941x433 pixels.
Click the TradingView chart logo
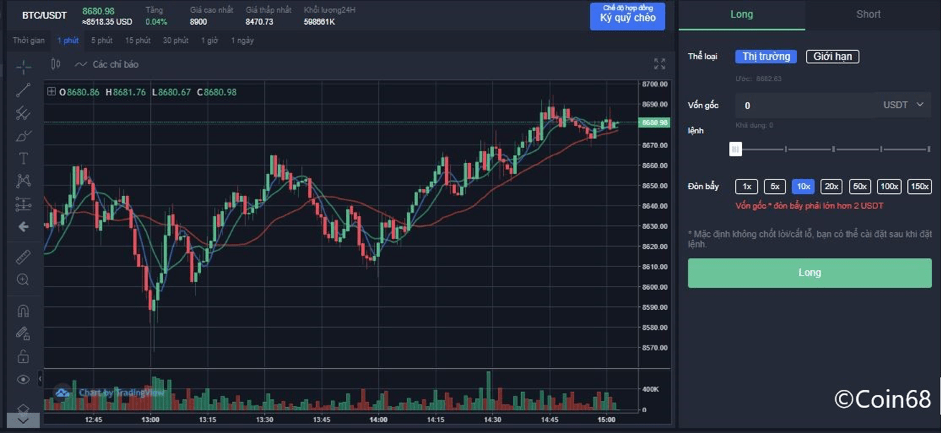61,393
